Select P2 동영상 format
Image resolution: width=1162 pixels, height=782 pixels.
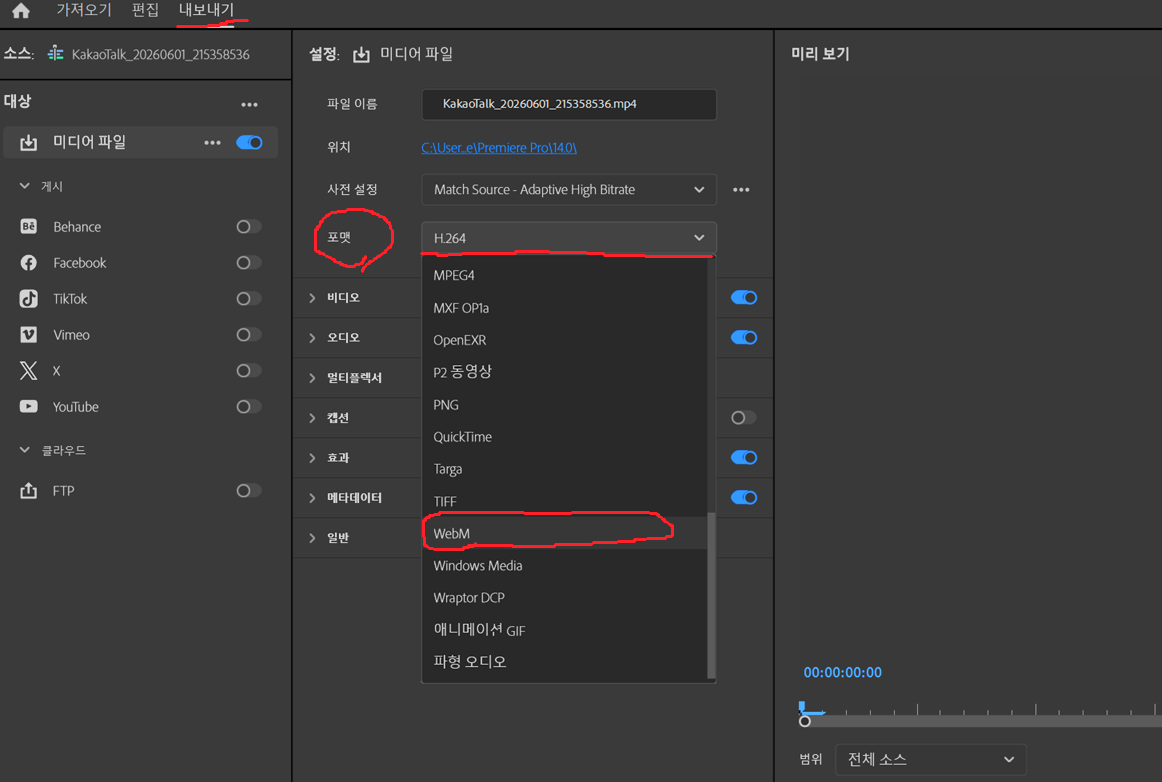point(565,372)
